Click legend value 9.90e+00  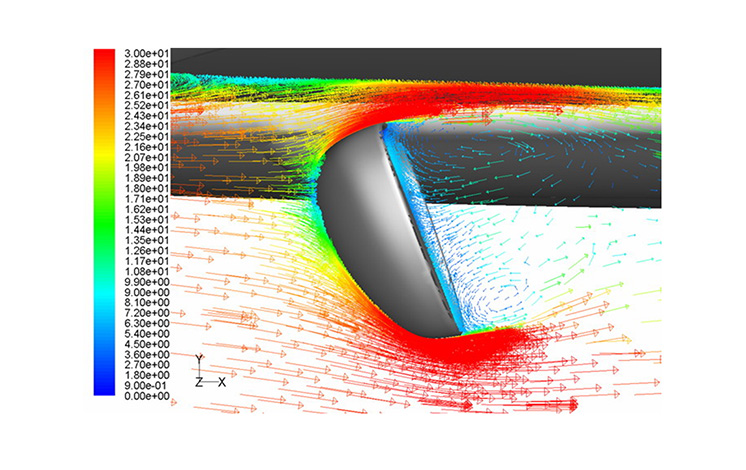147,282
